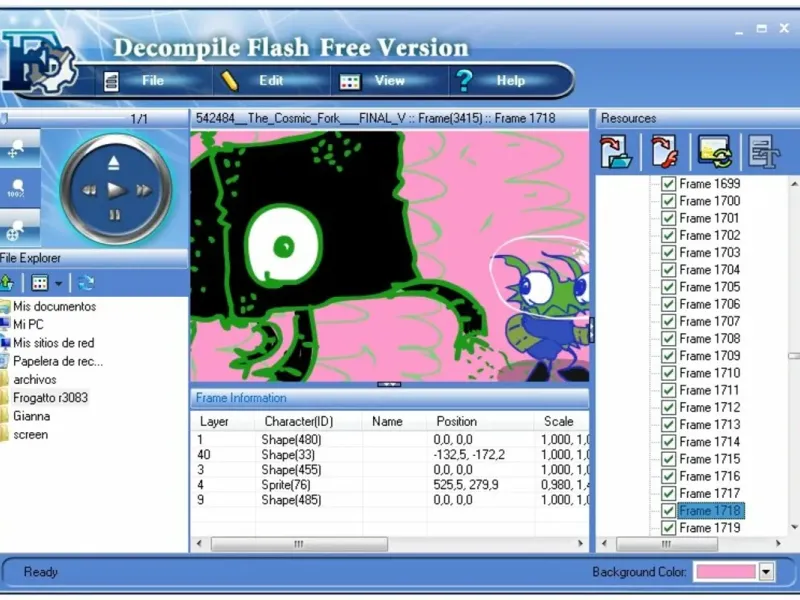Click the Scale column header
Viewport: 800px width, 600px height.
coord(562,421)
